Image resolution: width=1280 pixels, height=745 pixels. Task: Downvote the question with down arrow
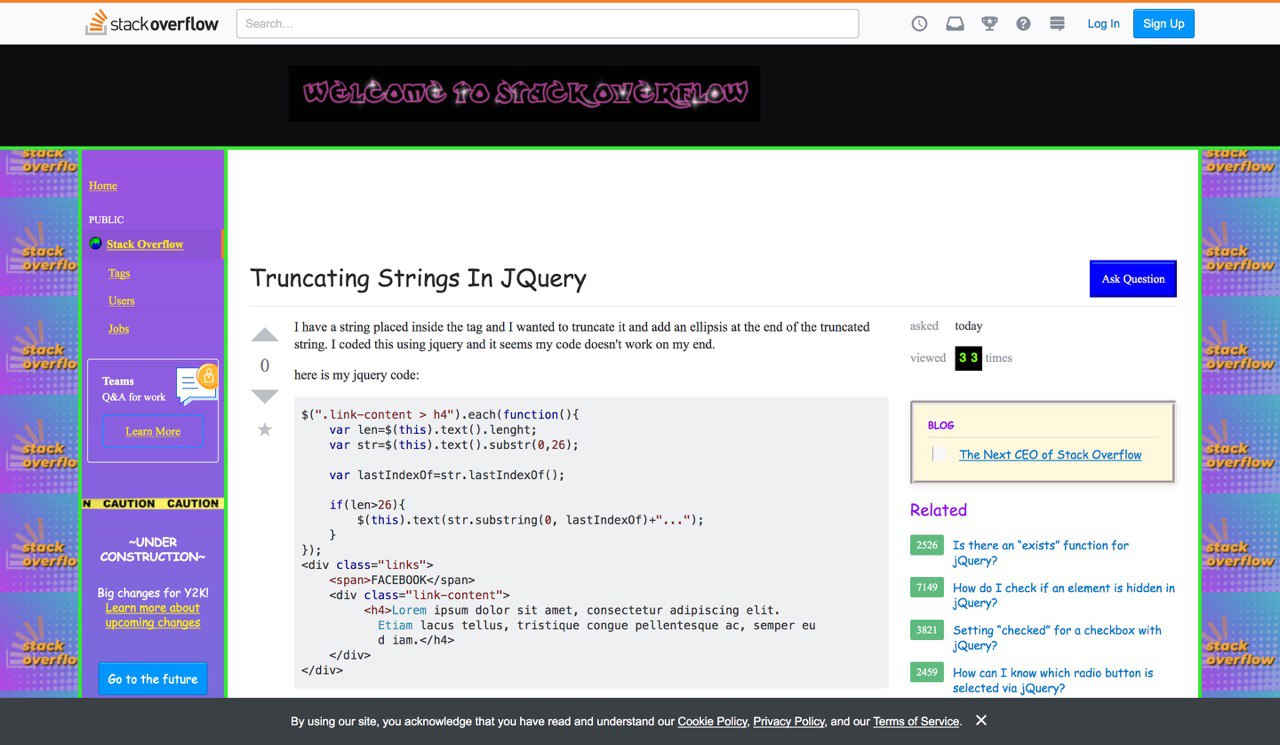pos(265,397)
